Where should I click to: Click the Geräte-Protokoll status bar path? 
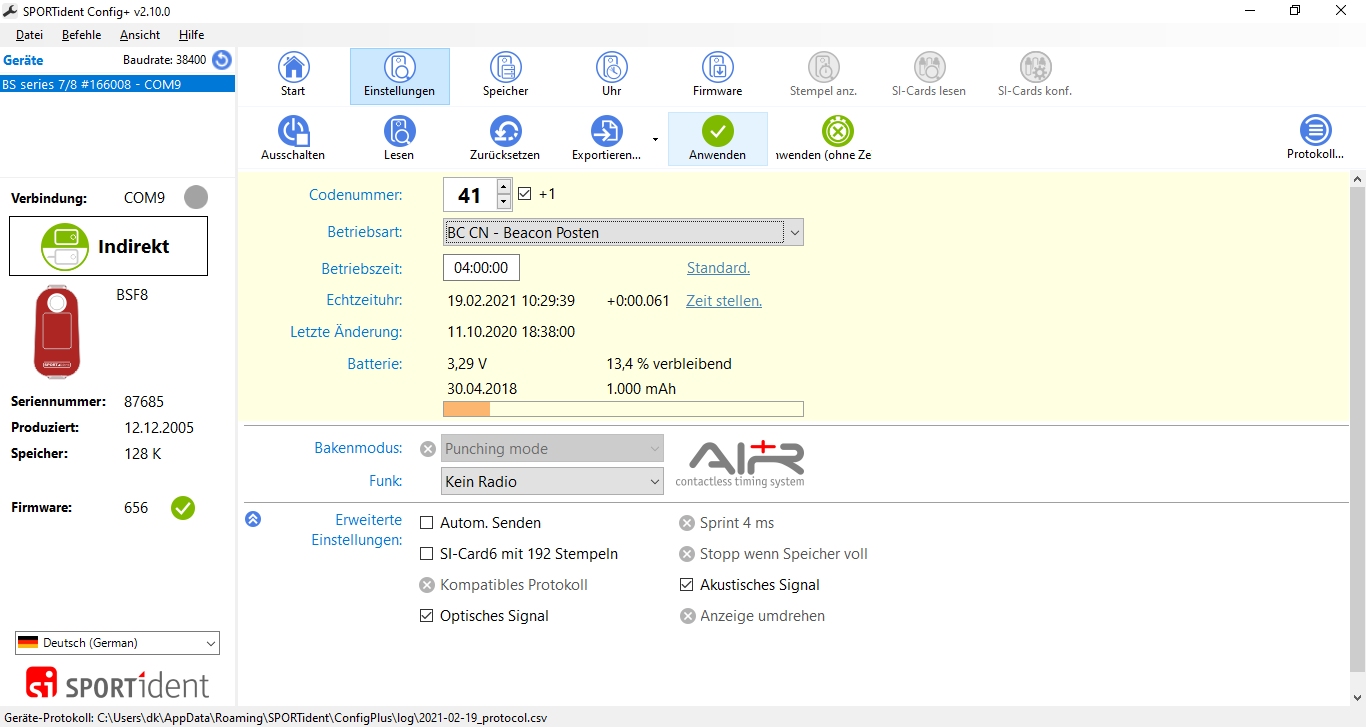pos(274,718)
